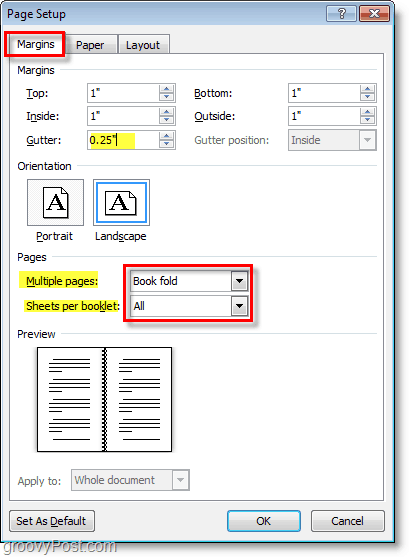The width and height of the screenshot is (409, 557).
Task: Decrease the Inside margin with down arrow
Action: [x=166, y=120]
